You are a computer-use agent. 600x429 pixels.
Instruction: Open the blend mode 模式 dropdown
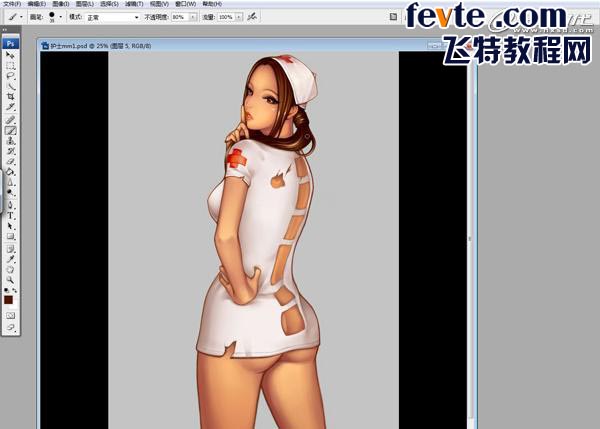click(113, 17)
